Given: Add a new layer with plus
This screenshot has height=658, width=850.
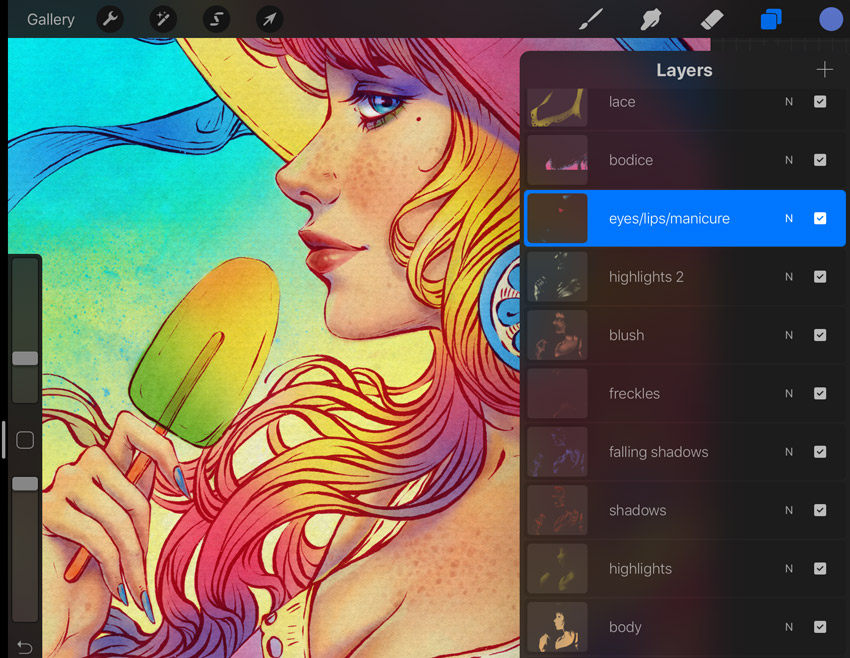Looking at the screenshot, I should coord(825,69).
